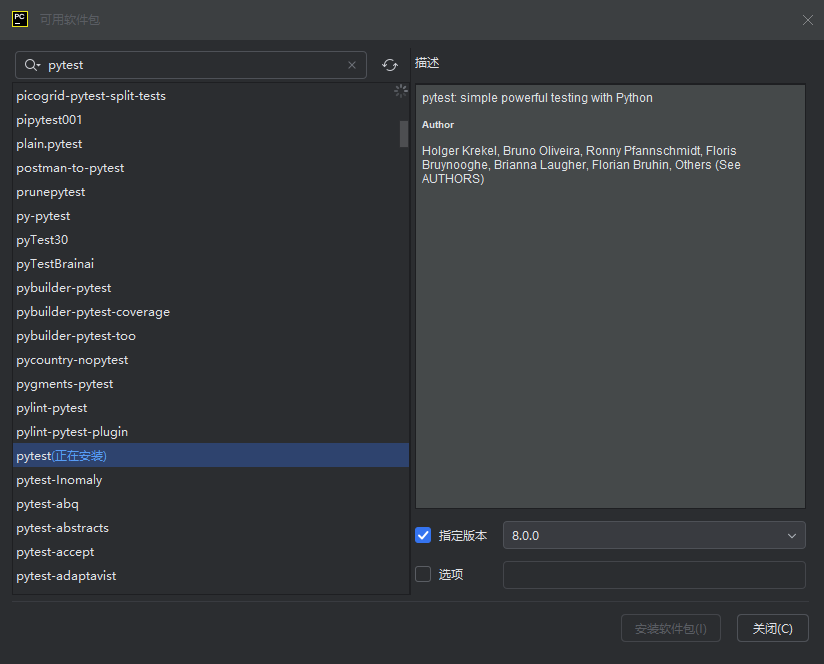Close the available packages dialog
Screen dimensions: 824x664
808,20
